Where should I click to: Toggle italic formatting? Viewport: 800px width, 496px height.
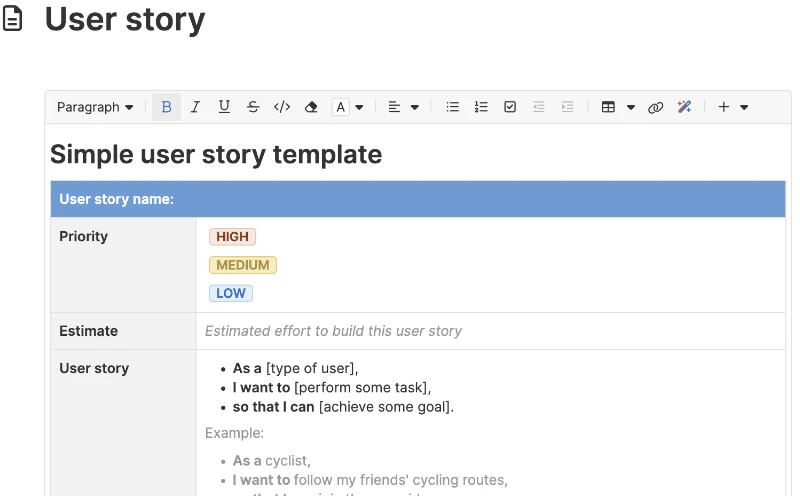(x=195, y=107)
